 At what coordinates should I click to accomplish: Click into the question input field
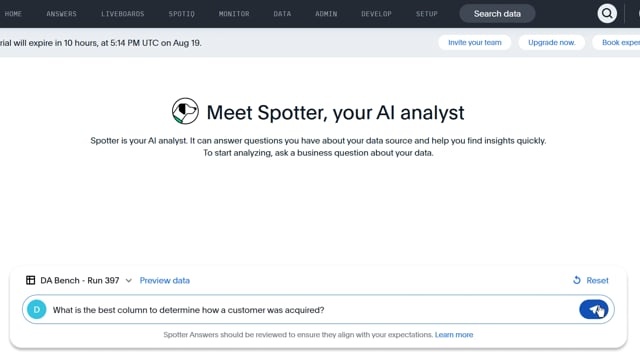click(310, 310)
